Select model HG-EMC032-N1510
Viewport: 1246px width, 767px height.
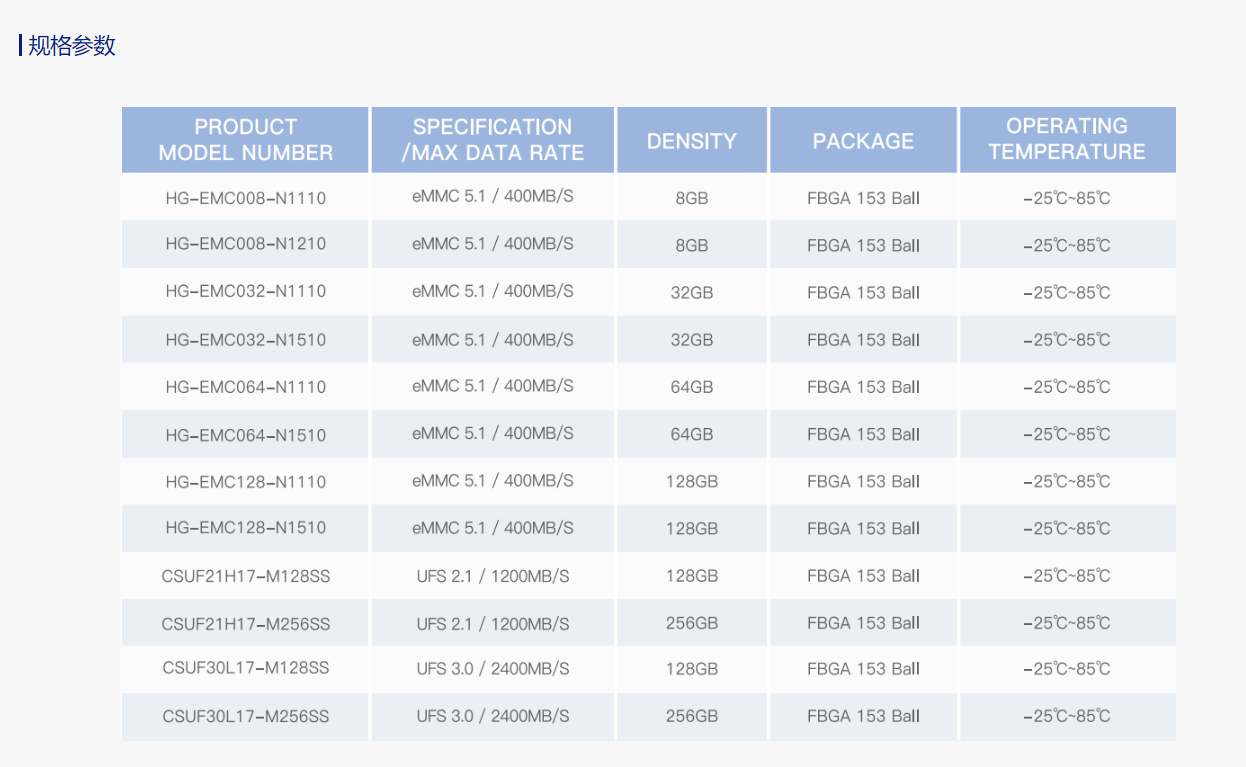(x=246, y=340)
